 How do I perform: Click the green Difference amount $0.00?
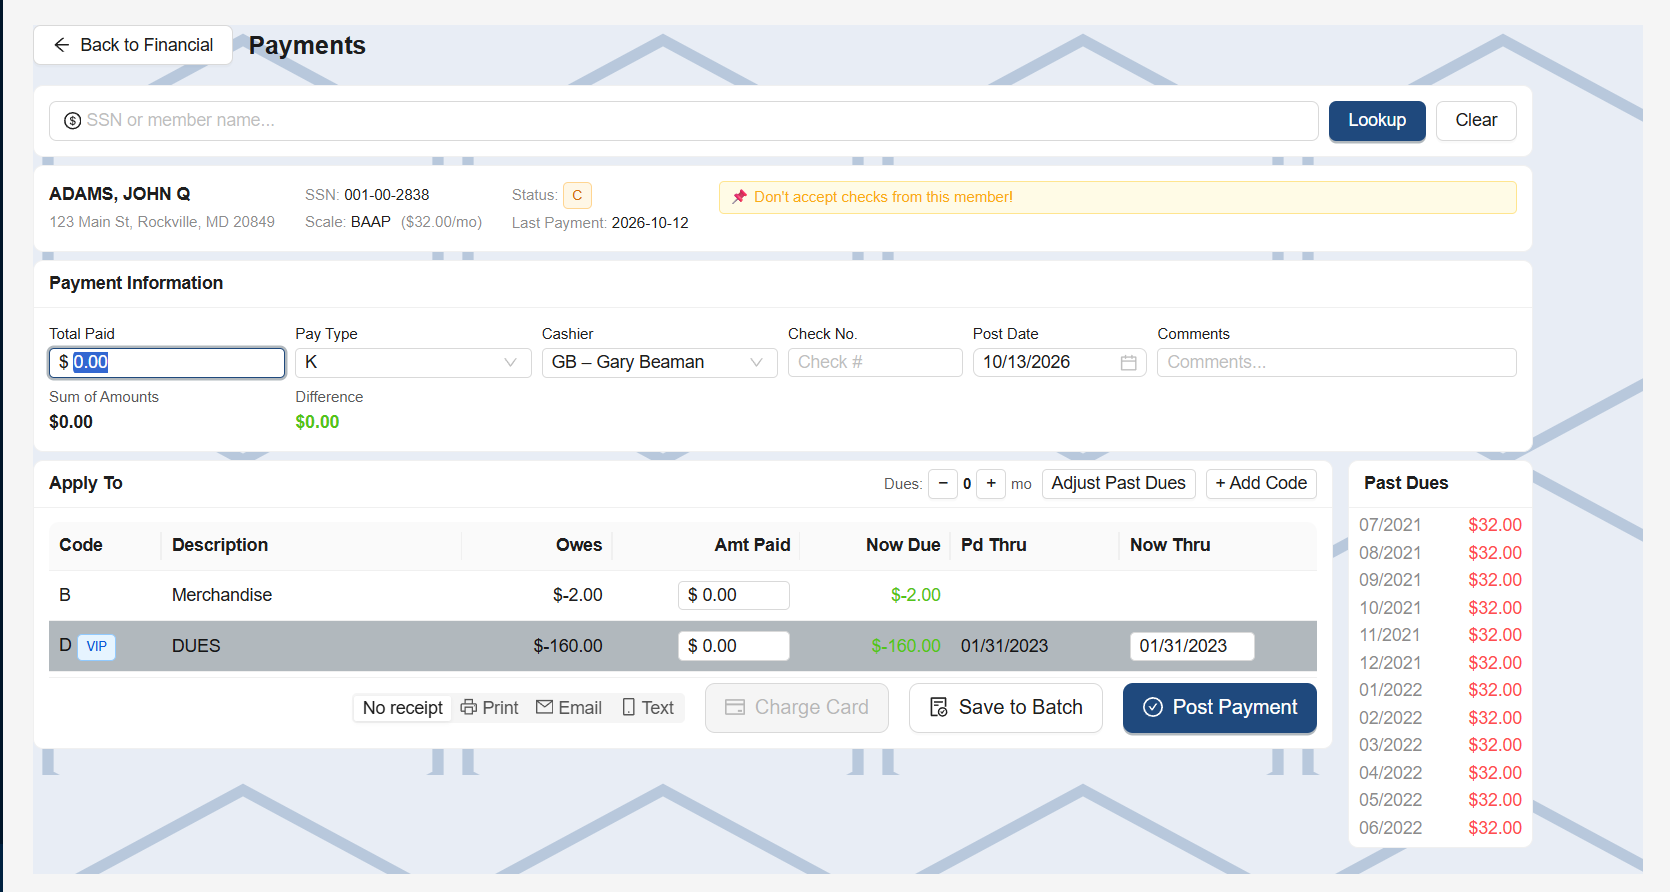tap(317, 423)
